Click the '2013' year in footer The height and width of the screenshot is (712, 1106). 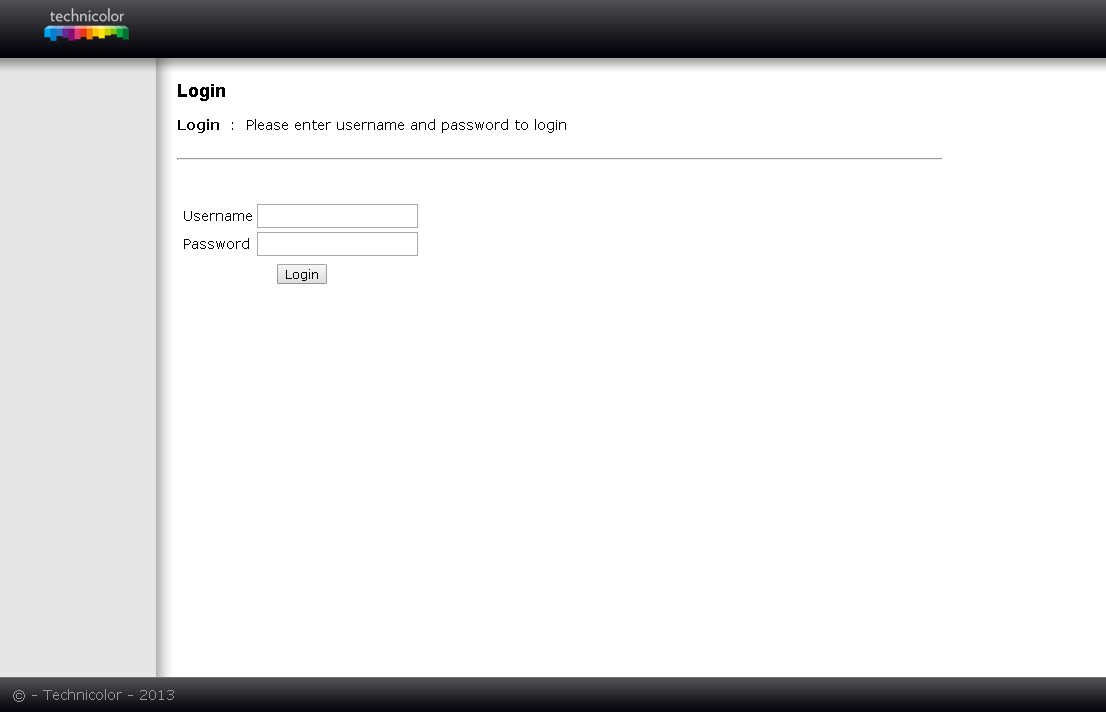(156, 695)
